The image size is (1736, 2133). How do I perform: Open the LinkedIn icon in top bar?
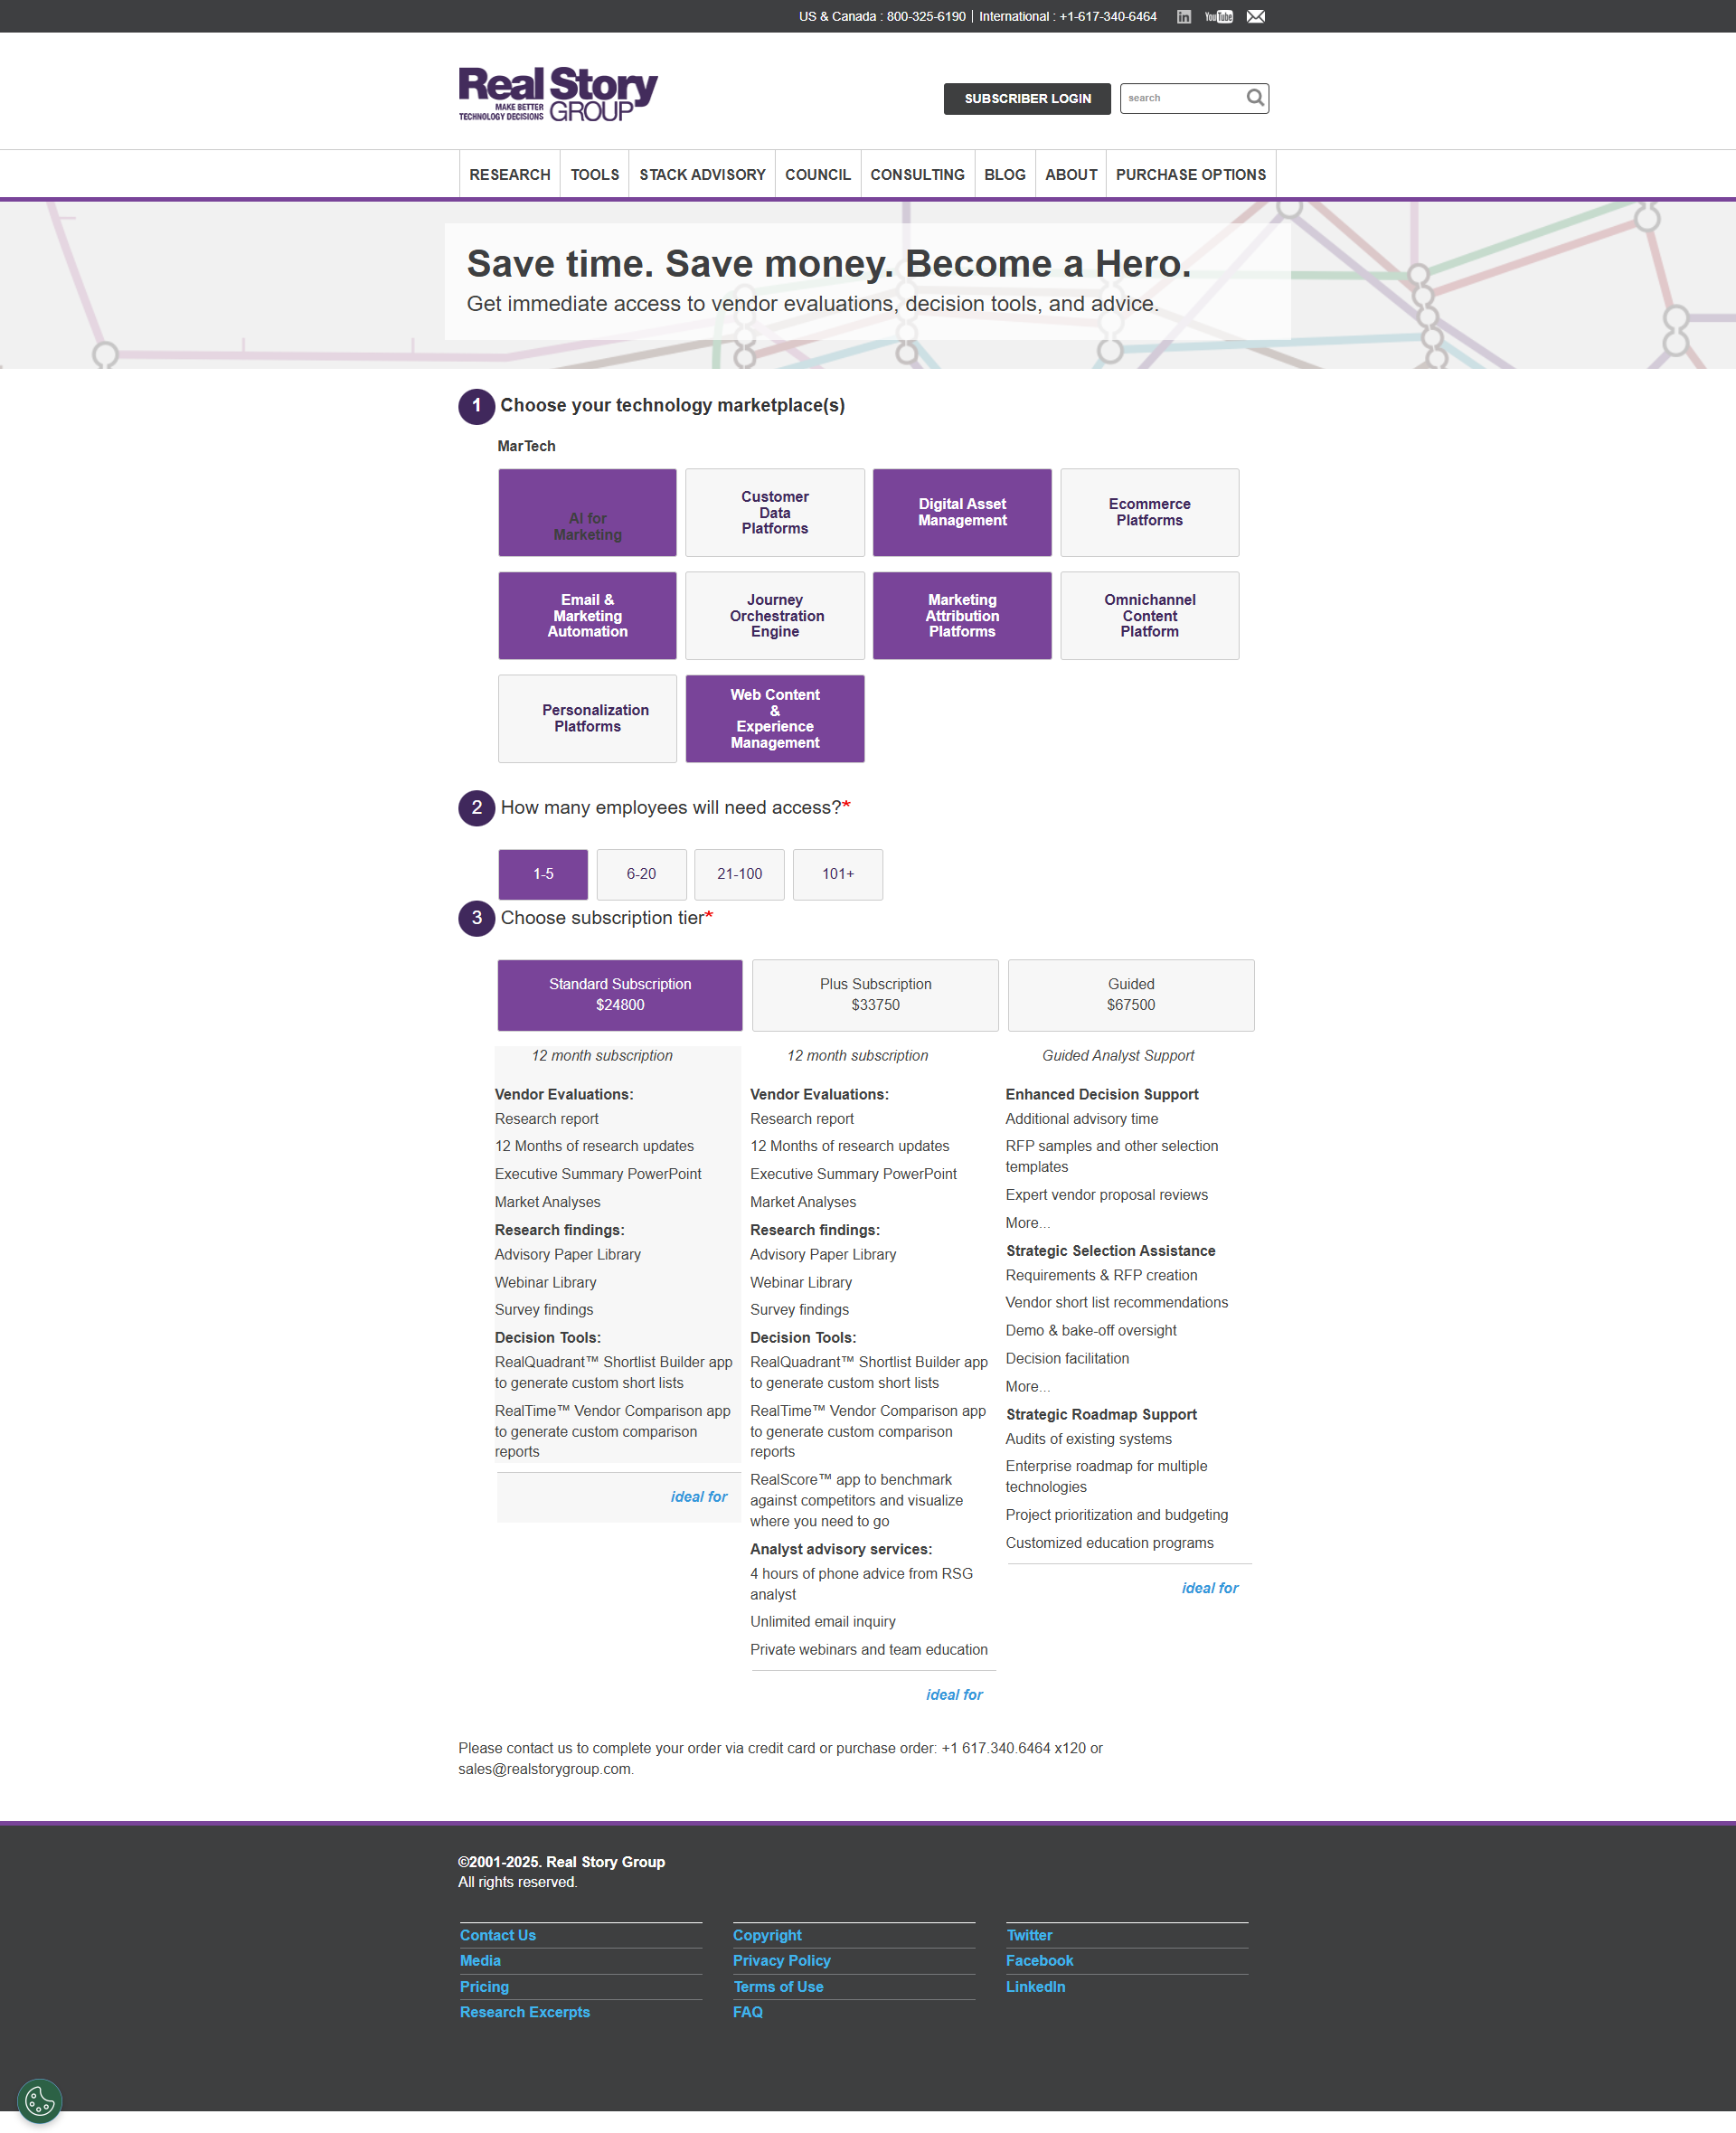(x=1183, y=16)
